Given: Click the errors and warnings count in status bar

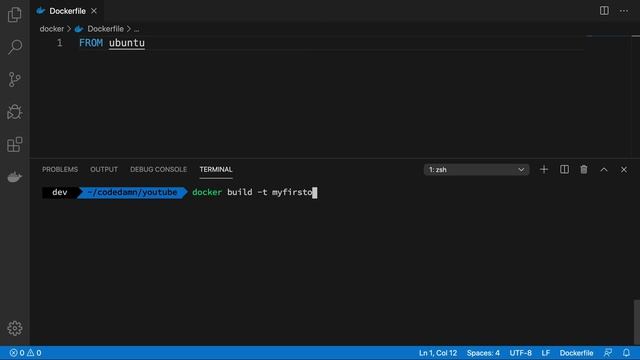Looking at the screenshot, I should 25,353.
